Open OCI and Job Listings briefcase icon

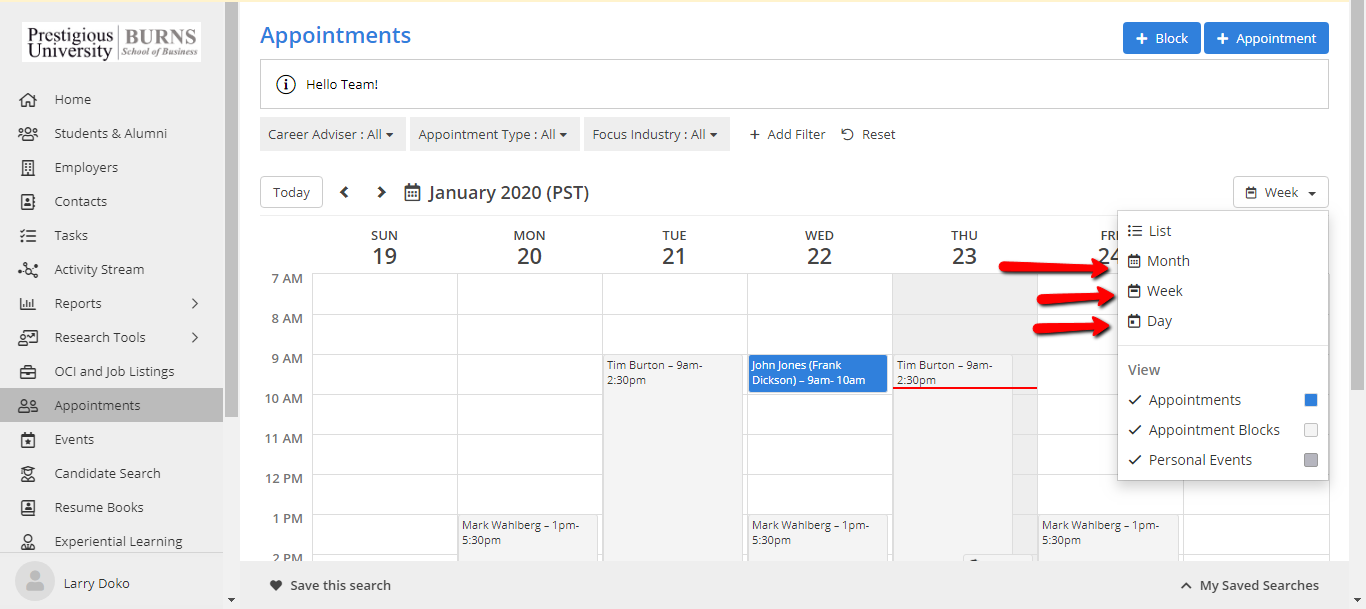click(28, 372)
